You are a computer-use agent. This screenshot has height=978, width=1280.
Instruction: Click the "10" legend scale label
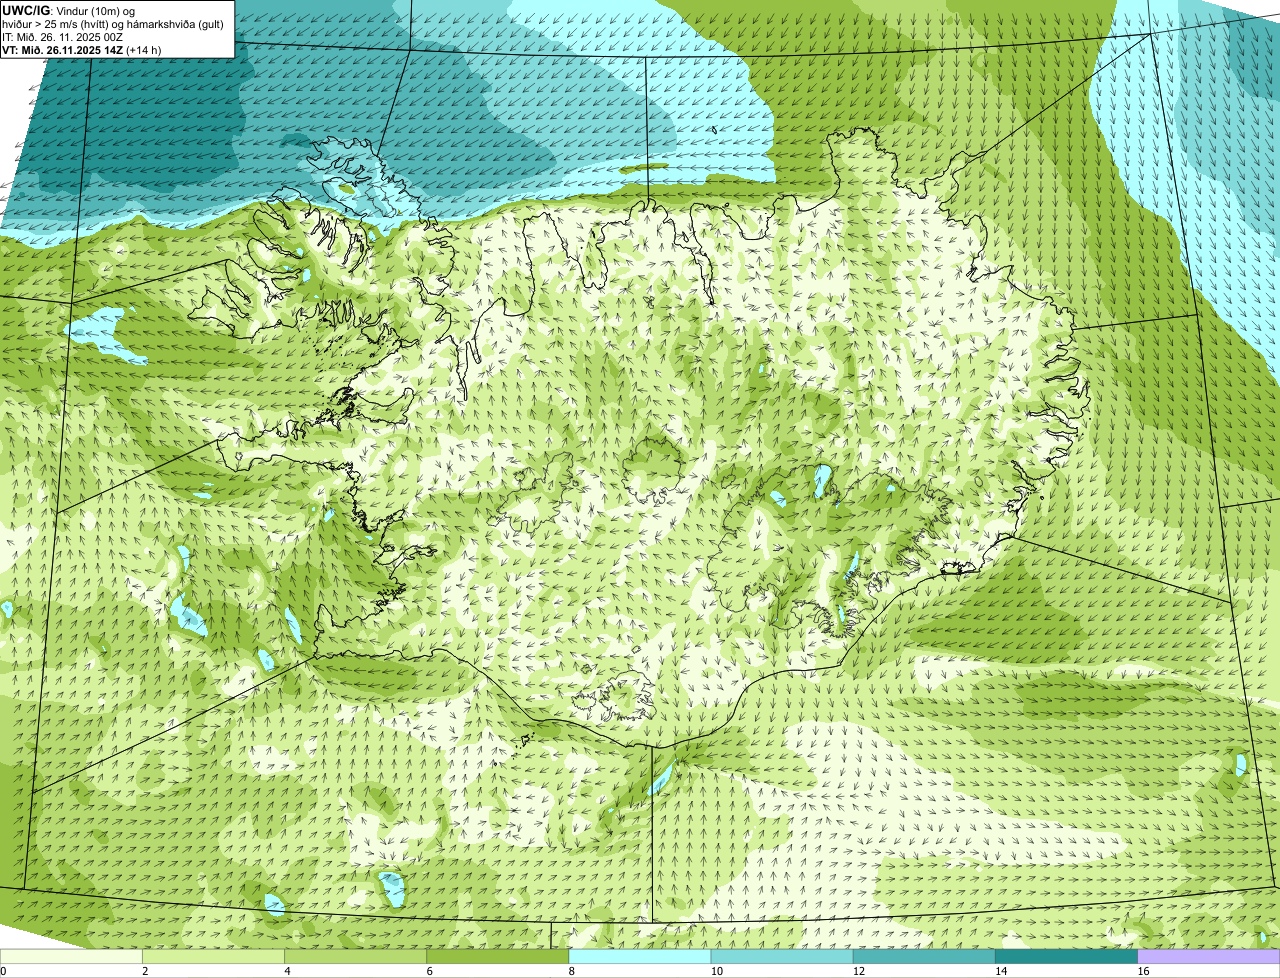(x=716, y=971)
